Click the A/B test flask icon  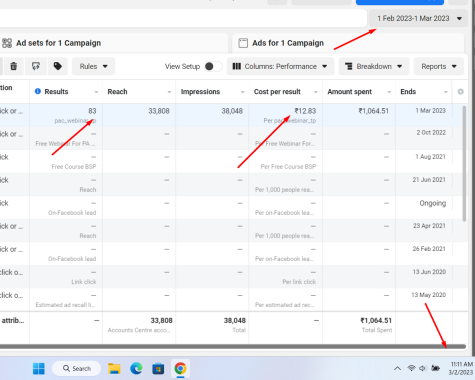coord(36,66)
